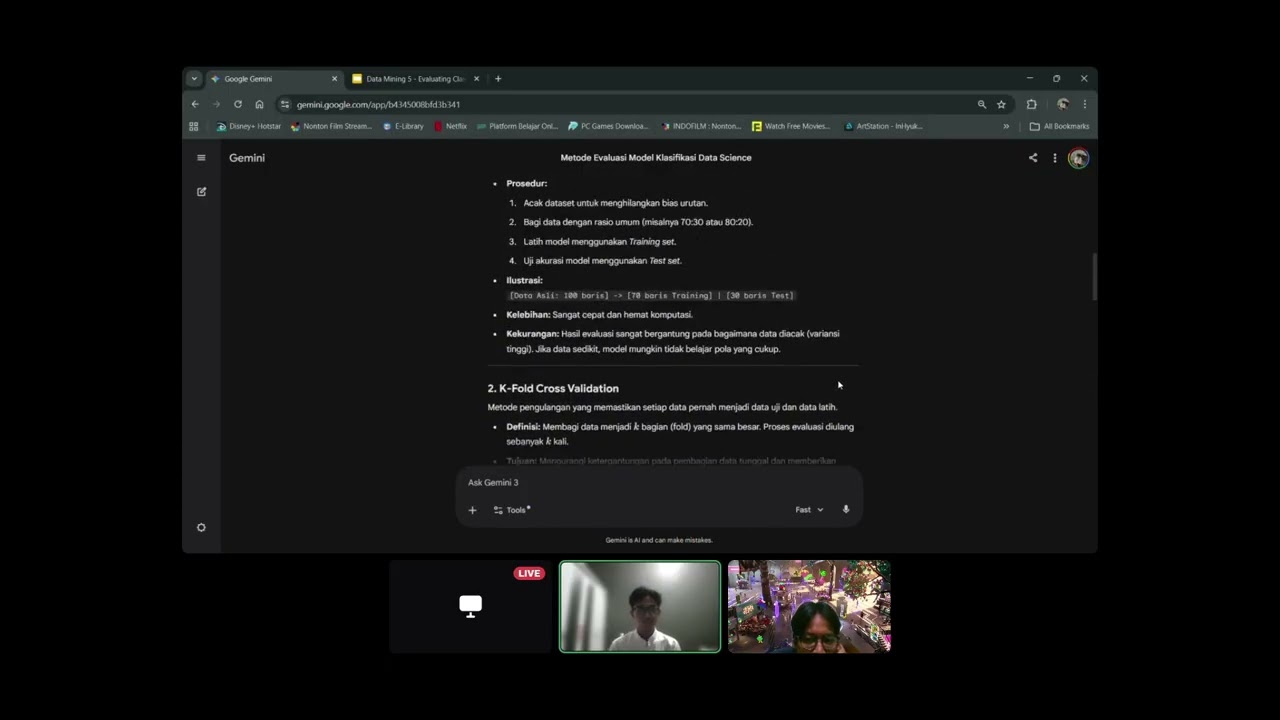1280x720 pixels.
Task: Select the LIVE screen-share tile
Action: tap(470, 606)
